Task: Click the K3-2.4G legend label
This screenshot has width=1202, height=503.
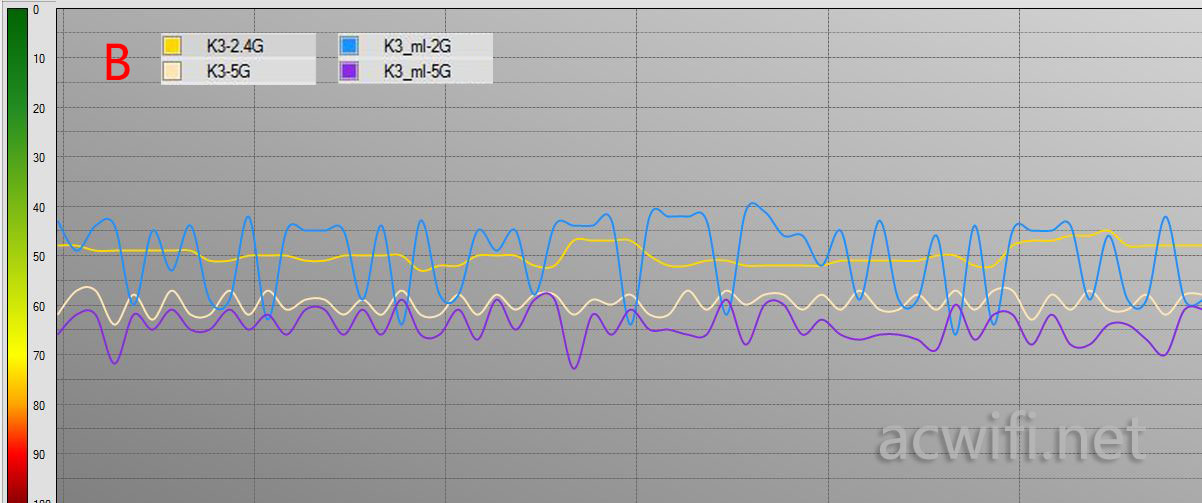Action: tap(235, 45)
